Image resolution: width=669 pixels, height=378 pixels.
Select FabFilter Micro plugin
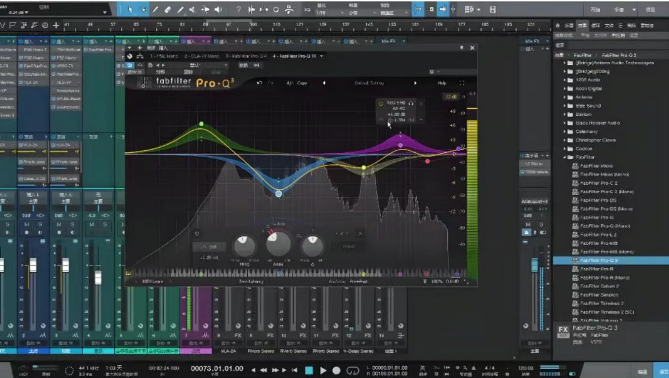pos(596,166)
